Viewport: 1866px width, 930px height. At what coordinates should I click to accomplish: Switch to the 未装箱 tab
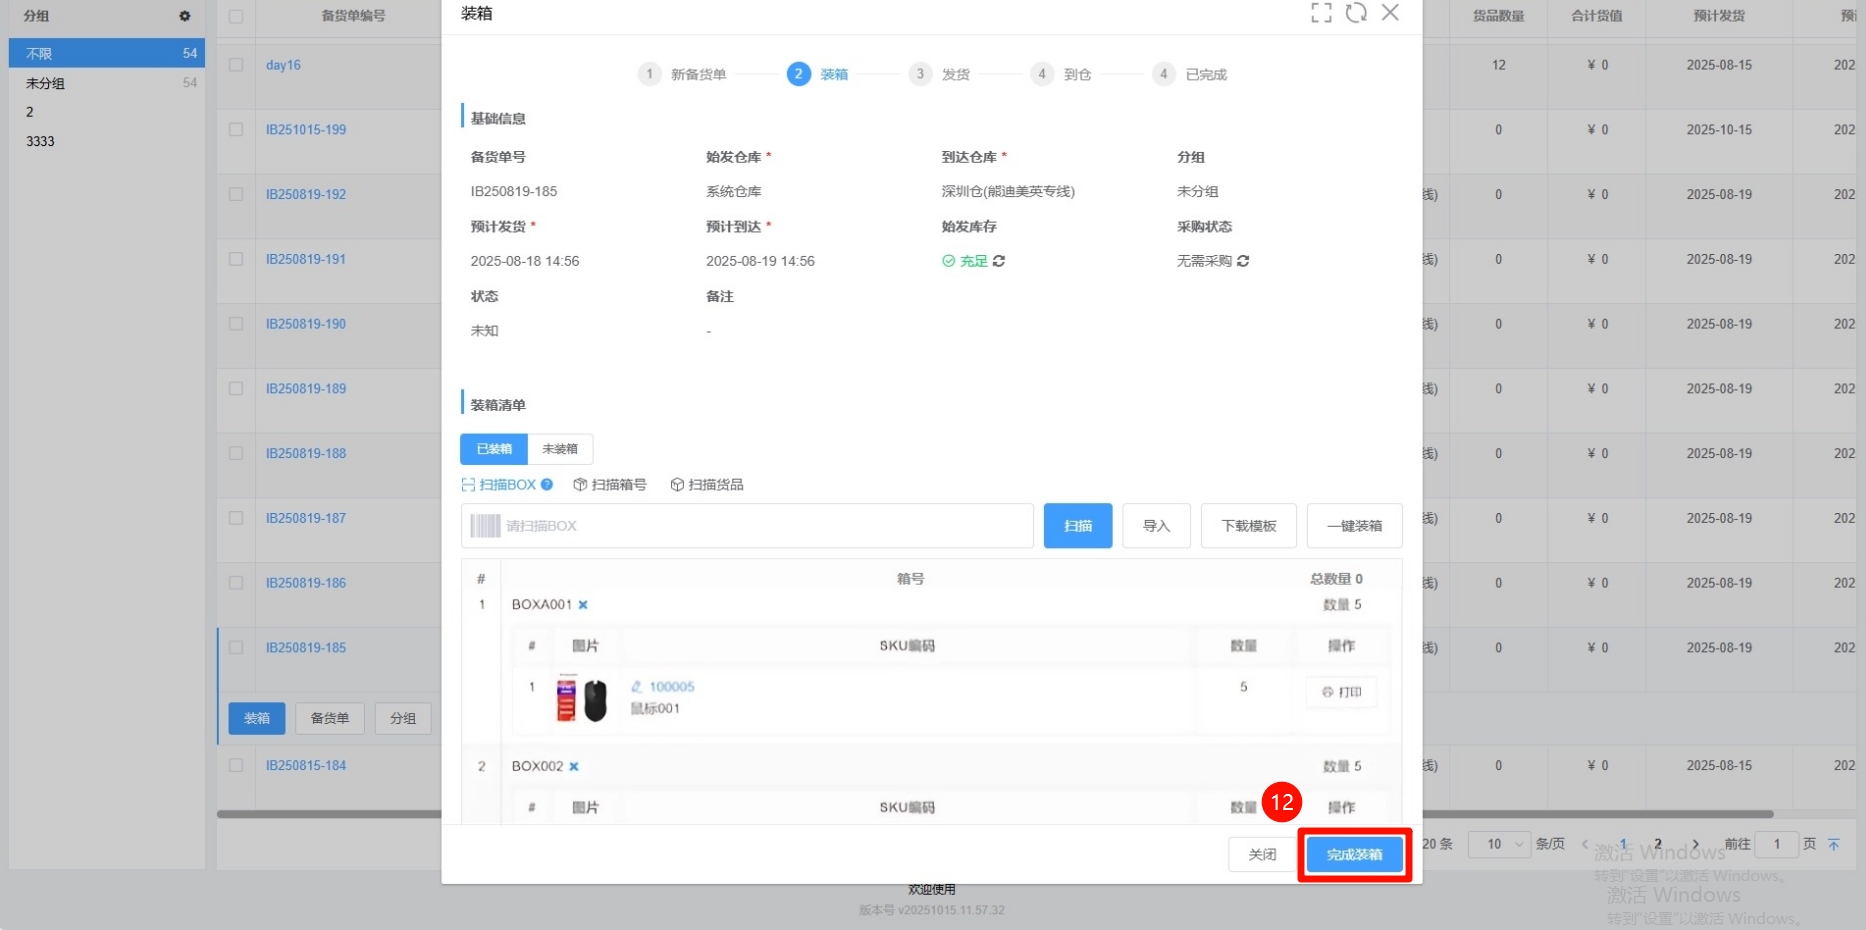[560, 449]
